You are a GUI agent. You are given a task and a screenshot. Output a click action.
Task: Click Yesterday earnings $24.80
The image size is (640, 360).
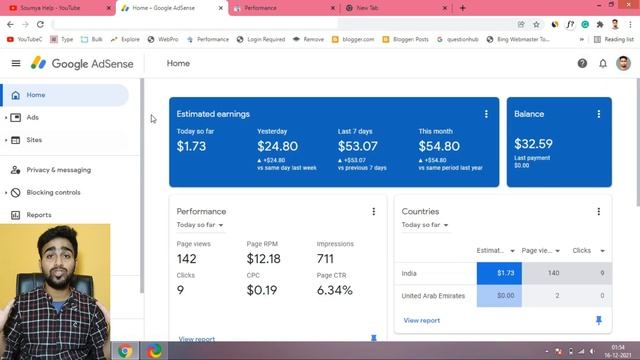278,146
